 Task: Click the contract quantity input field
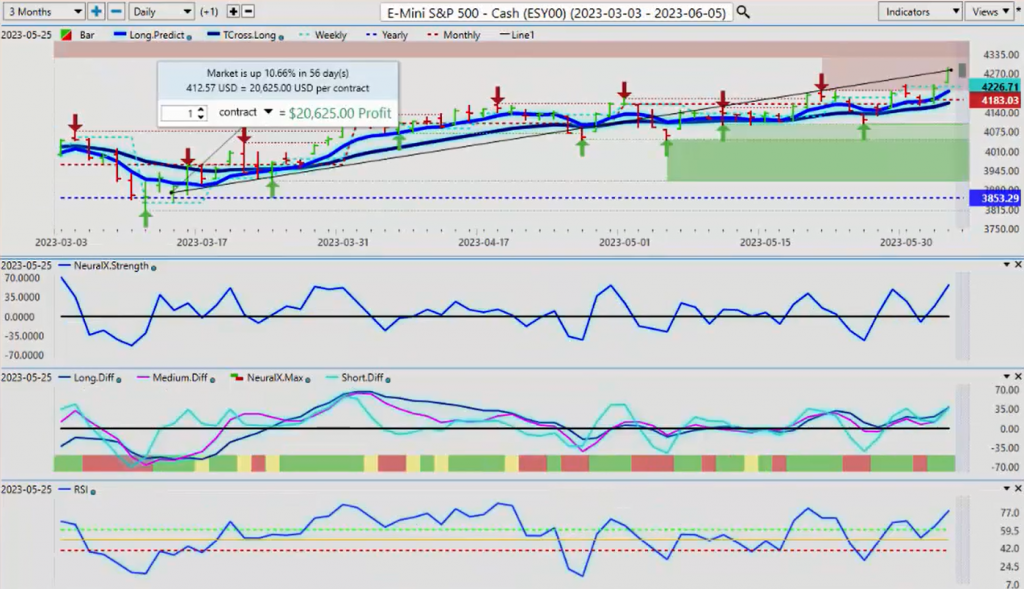click(179, 113)
